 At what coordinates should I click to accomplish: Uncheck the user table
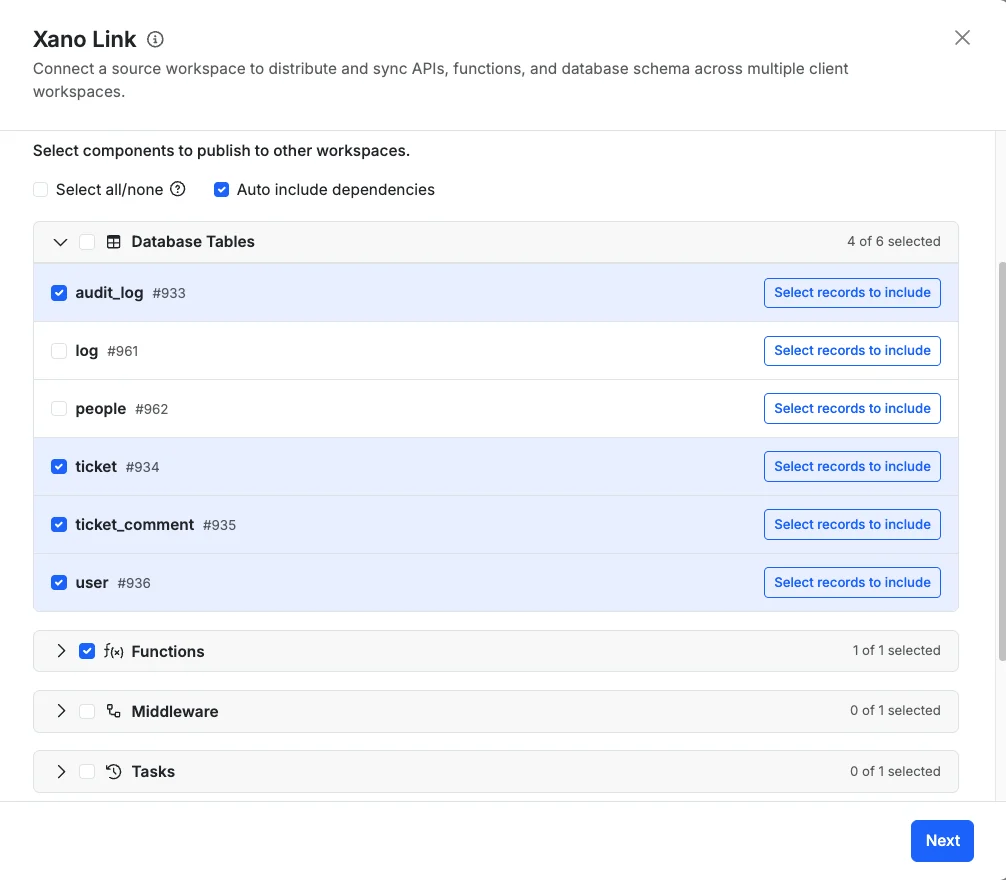[58, 582]
